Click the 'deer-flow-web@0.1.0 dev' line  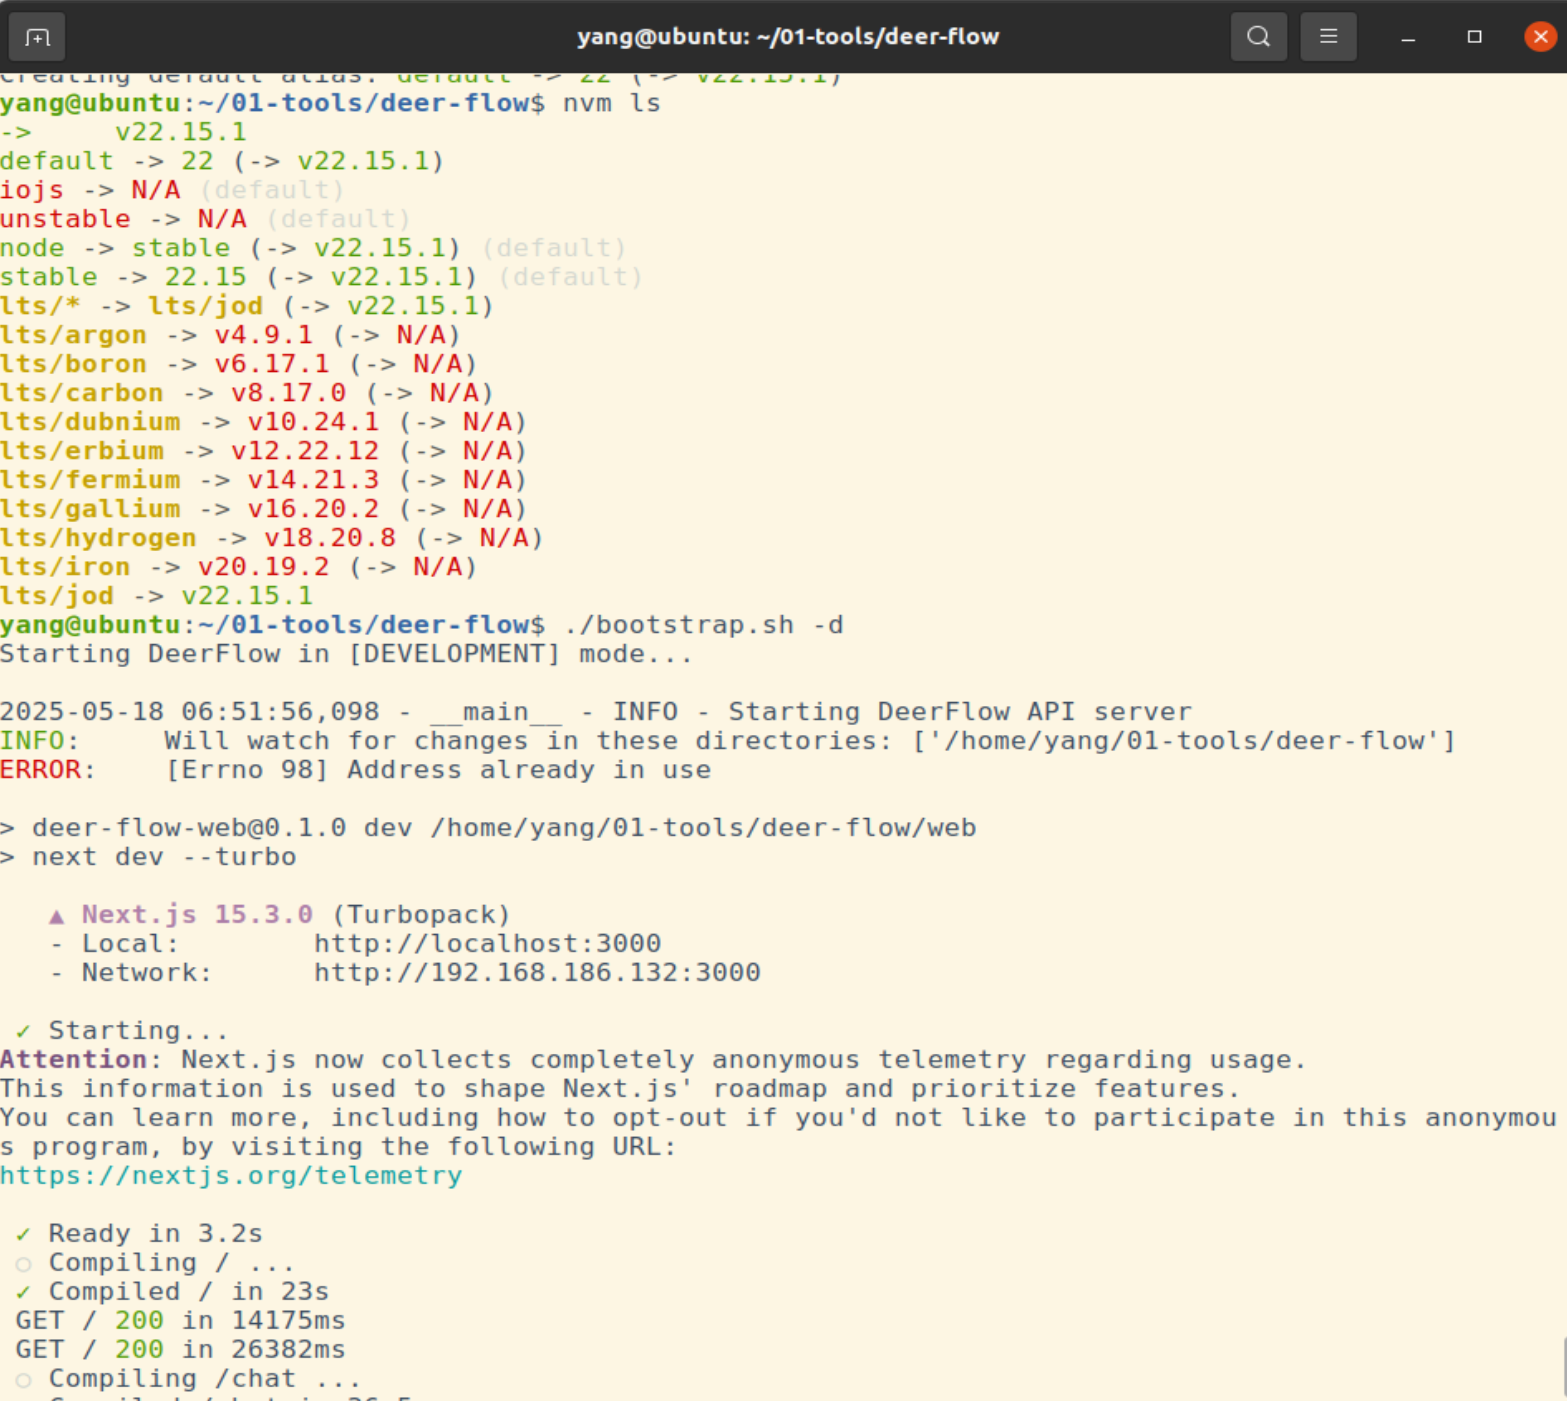(488, 828)
